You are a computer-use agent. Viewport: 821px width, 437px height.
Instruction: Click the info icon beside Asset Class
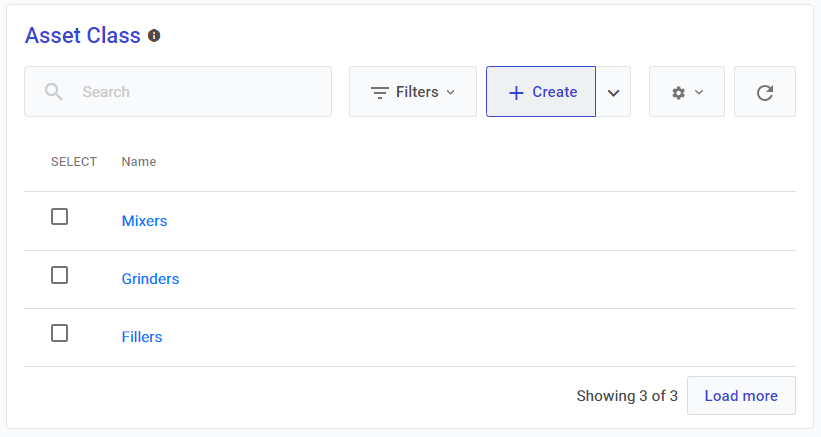(x=154, y=36)
